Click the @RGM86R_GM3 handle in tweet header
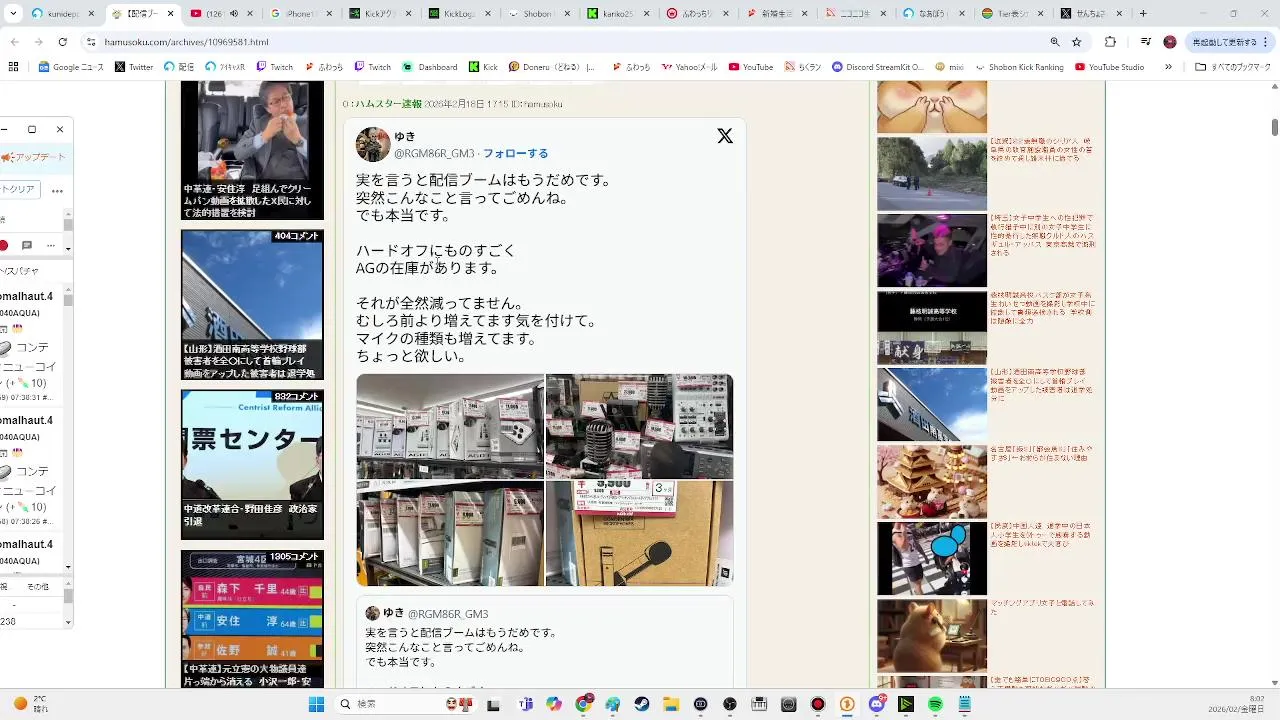Screen dimensions: 1280x720 434,153
